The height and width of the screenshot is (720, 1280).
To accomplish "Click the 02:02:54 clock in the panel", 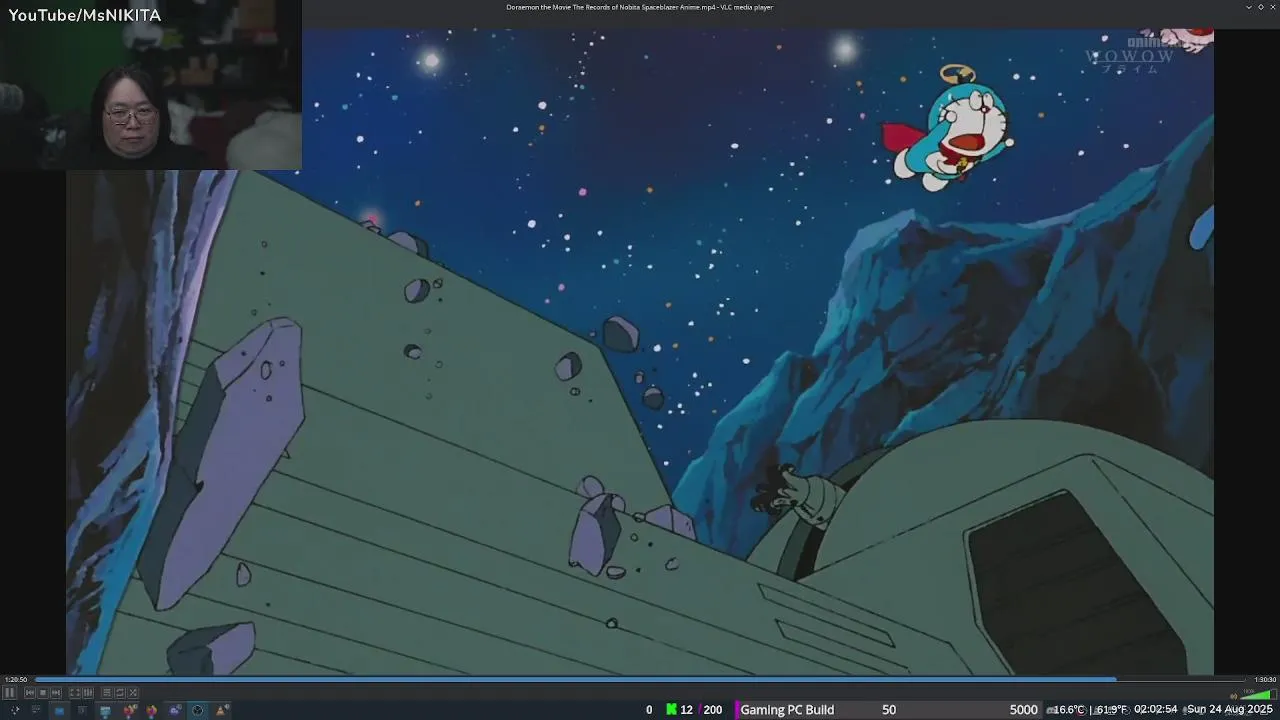I will point(1156,709).
